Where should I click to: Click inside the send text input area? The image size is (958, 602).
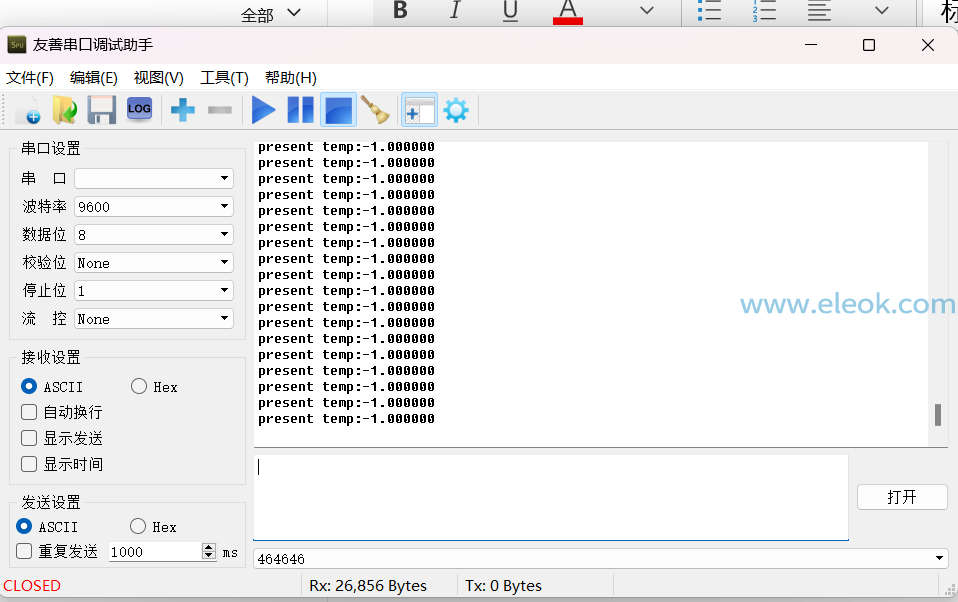click(551, 497)
